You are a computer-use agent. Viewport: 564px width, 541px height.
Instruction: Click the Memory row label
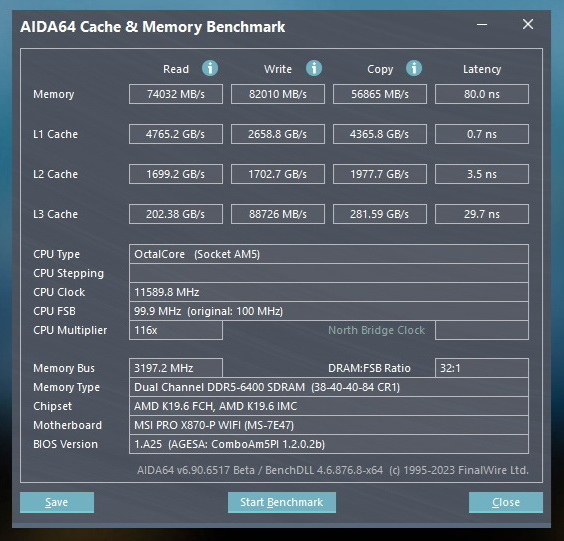54,94
